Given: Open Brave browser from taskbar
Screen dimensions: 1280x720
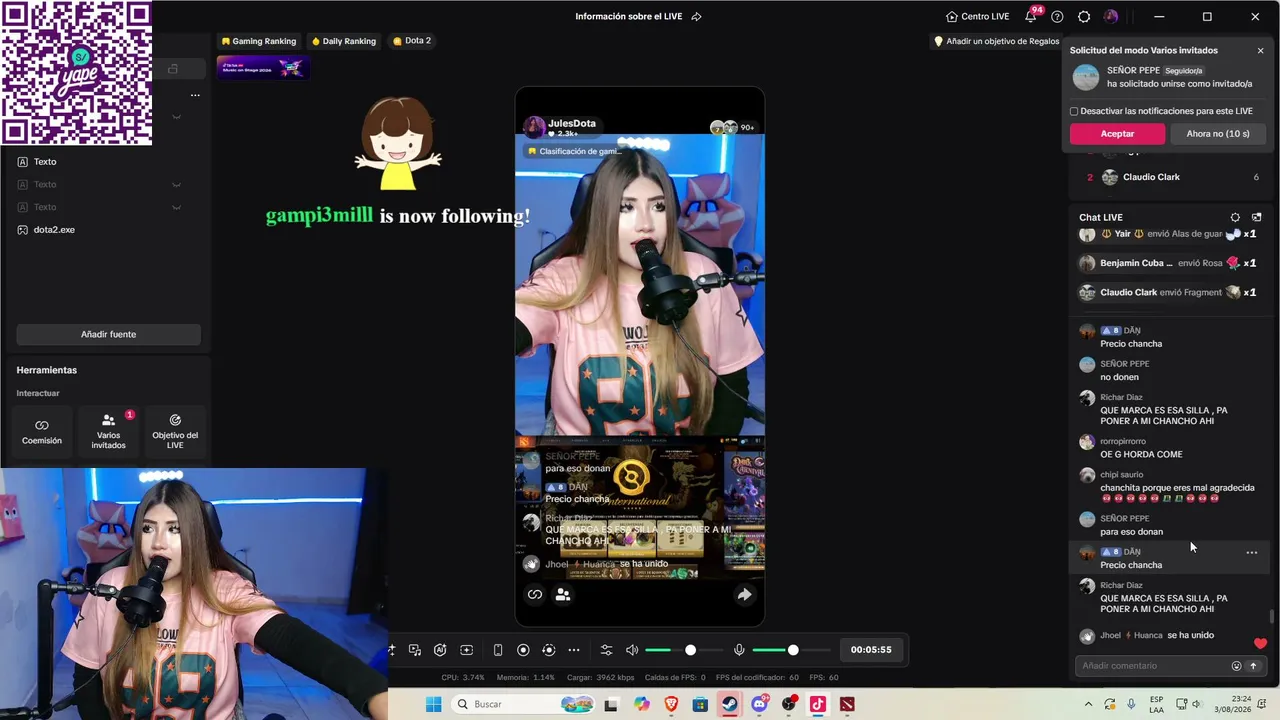Looking at the screenshot, I should pos(671,704).
